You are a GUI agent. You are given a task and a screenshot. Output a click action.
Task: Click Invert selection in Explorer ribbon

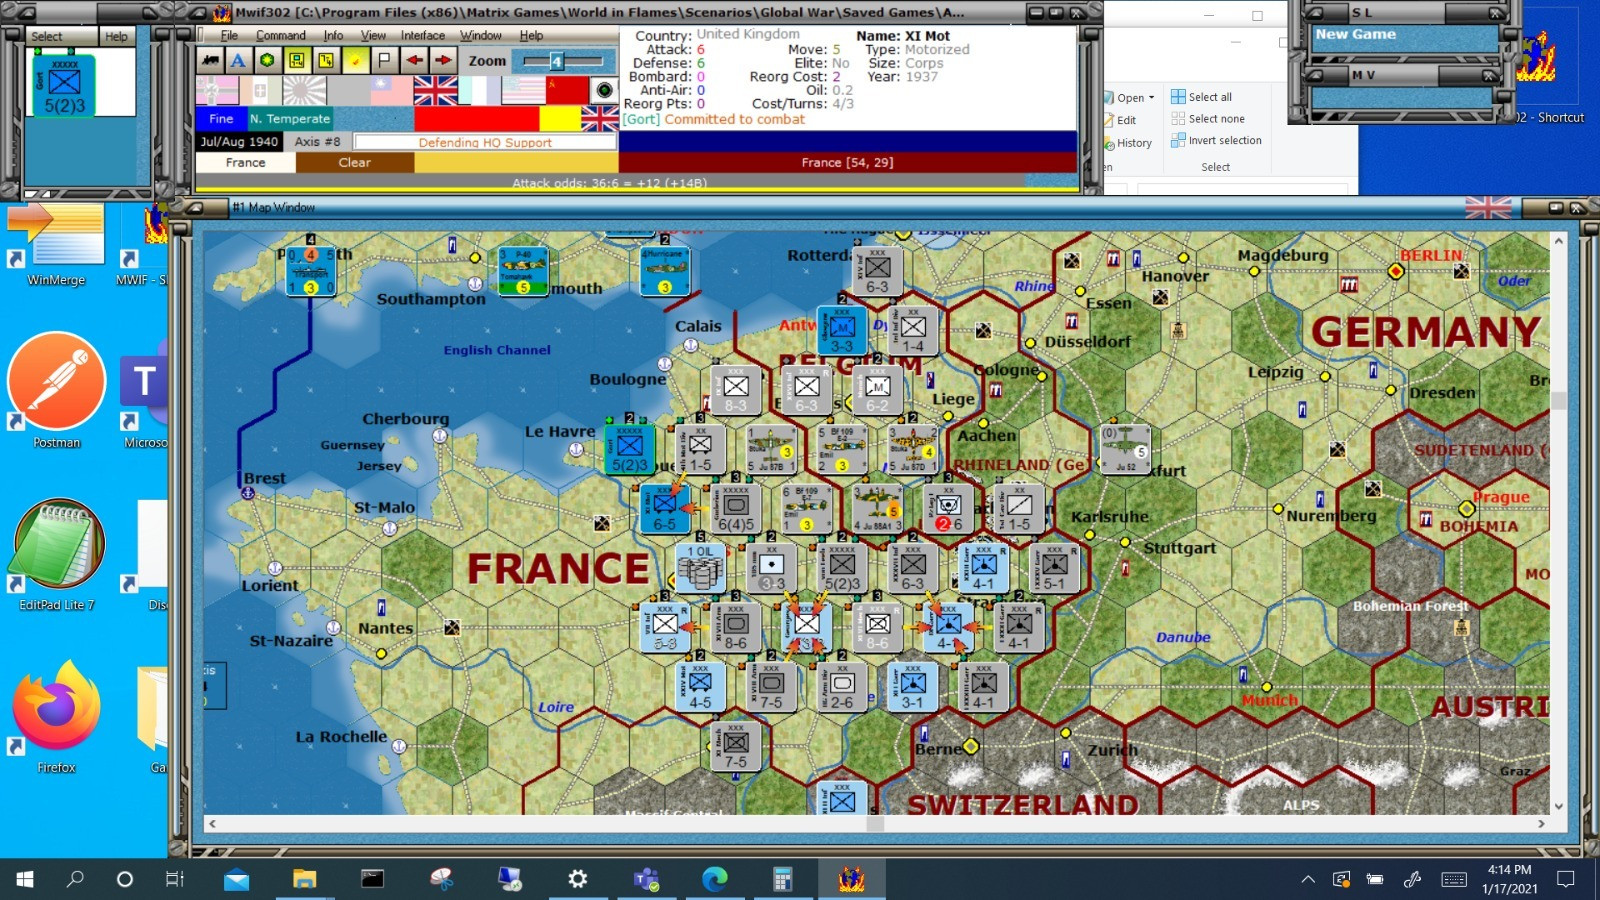(x=1217, y=140)
